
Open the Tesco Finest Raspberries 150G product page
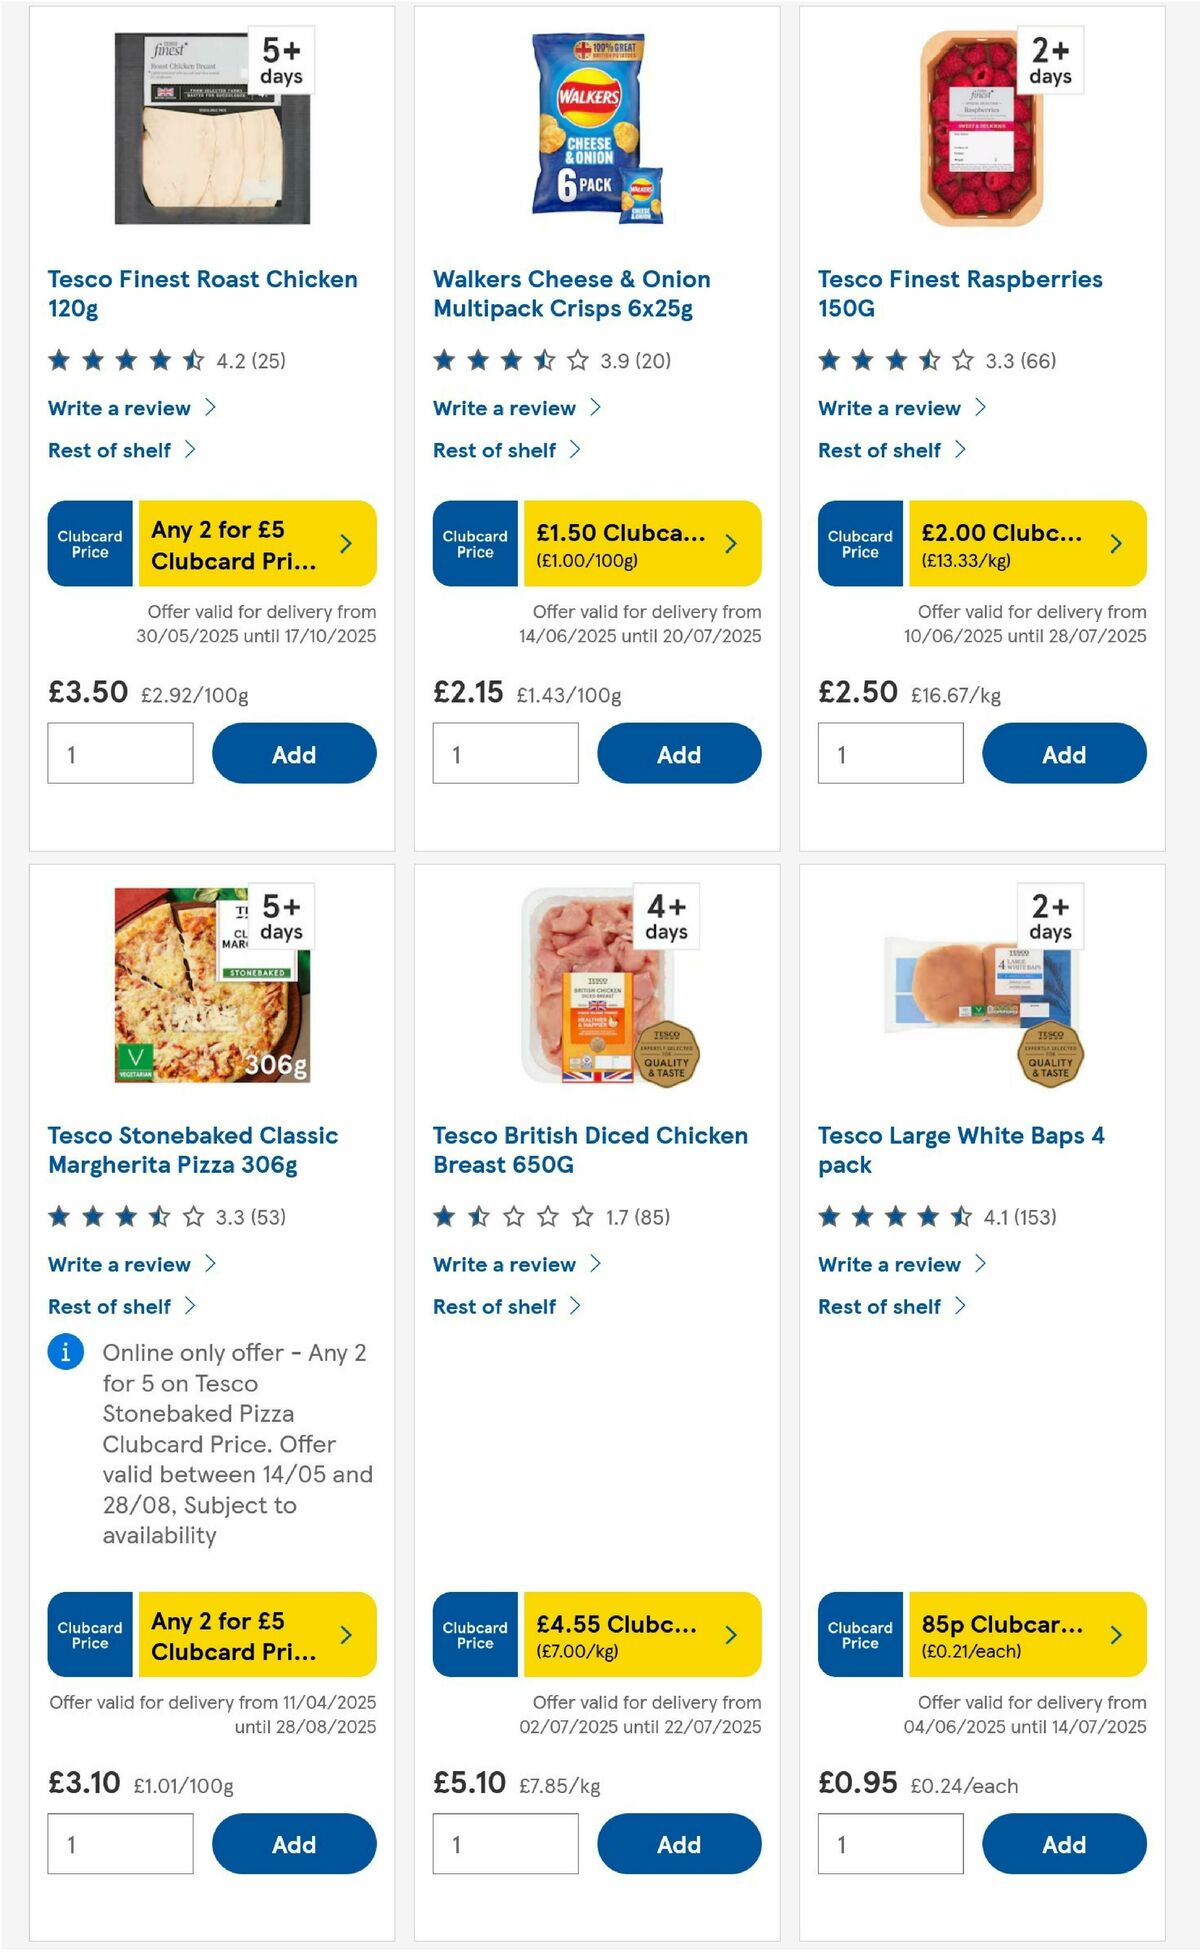tap(960, 293)
